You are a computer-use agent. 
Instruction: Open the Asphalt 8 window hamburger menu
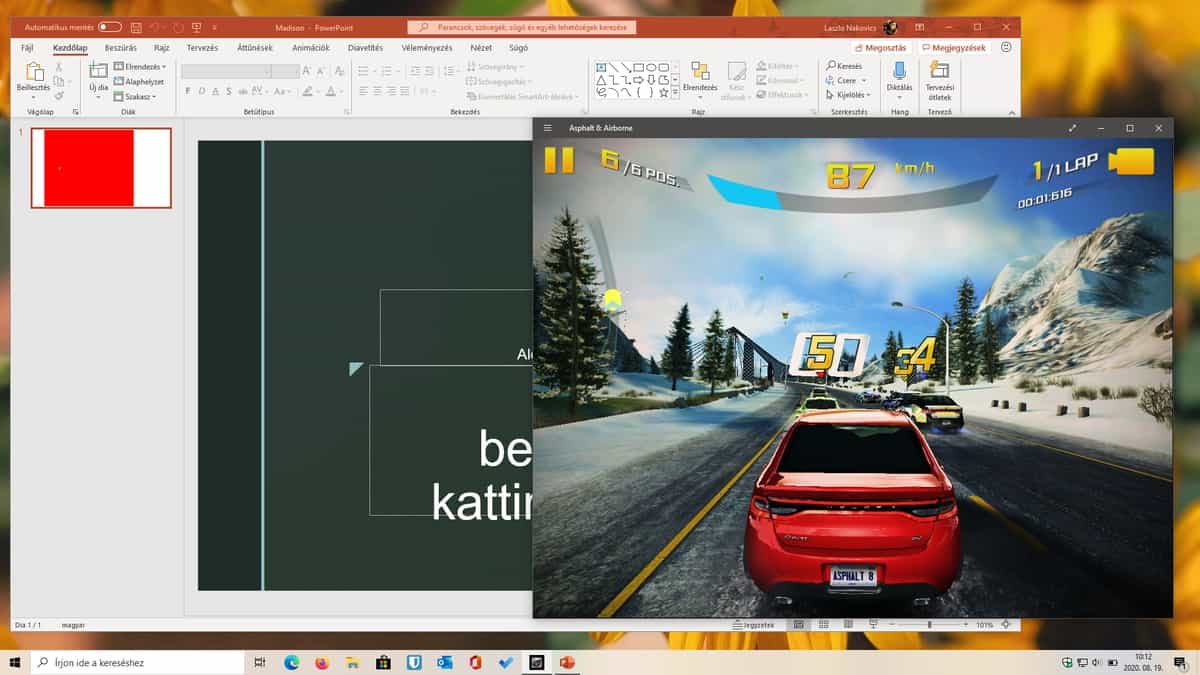(547, 128)
